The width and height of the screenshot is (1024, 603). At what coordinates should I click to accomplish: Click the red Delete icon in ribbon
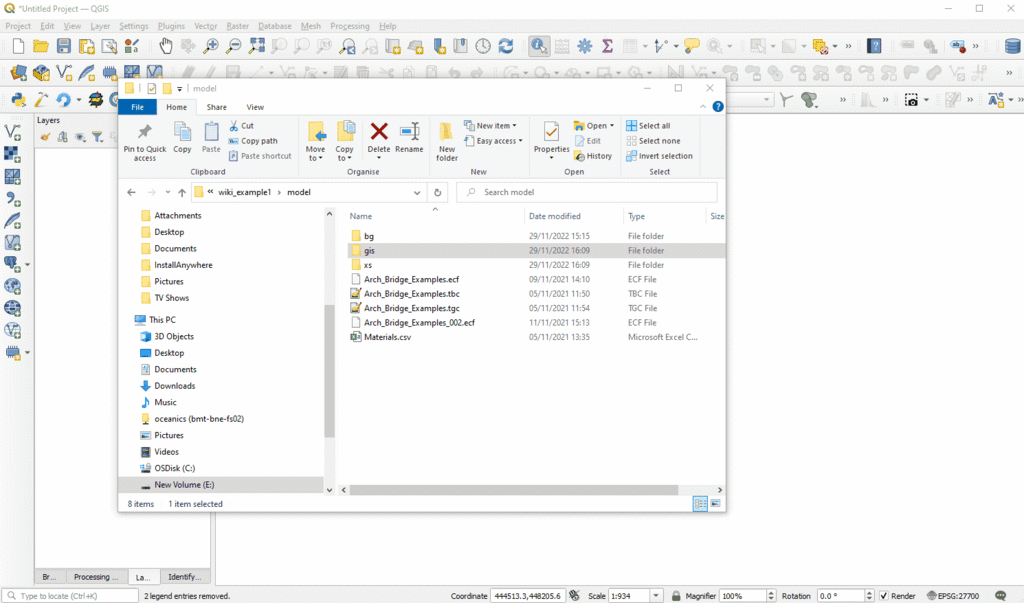[379, 138]
